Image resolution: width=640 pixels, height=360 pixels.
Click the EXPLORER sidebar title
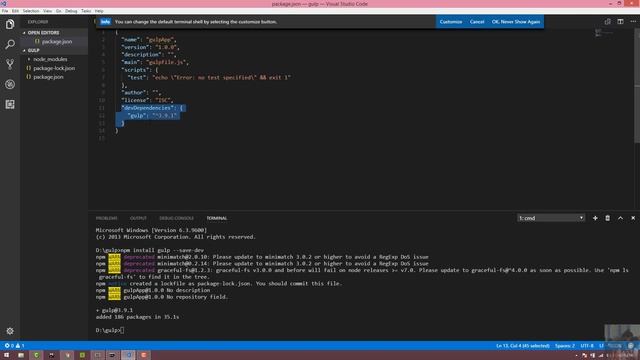click(38, 22)
